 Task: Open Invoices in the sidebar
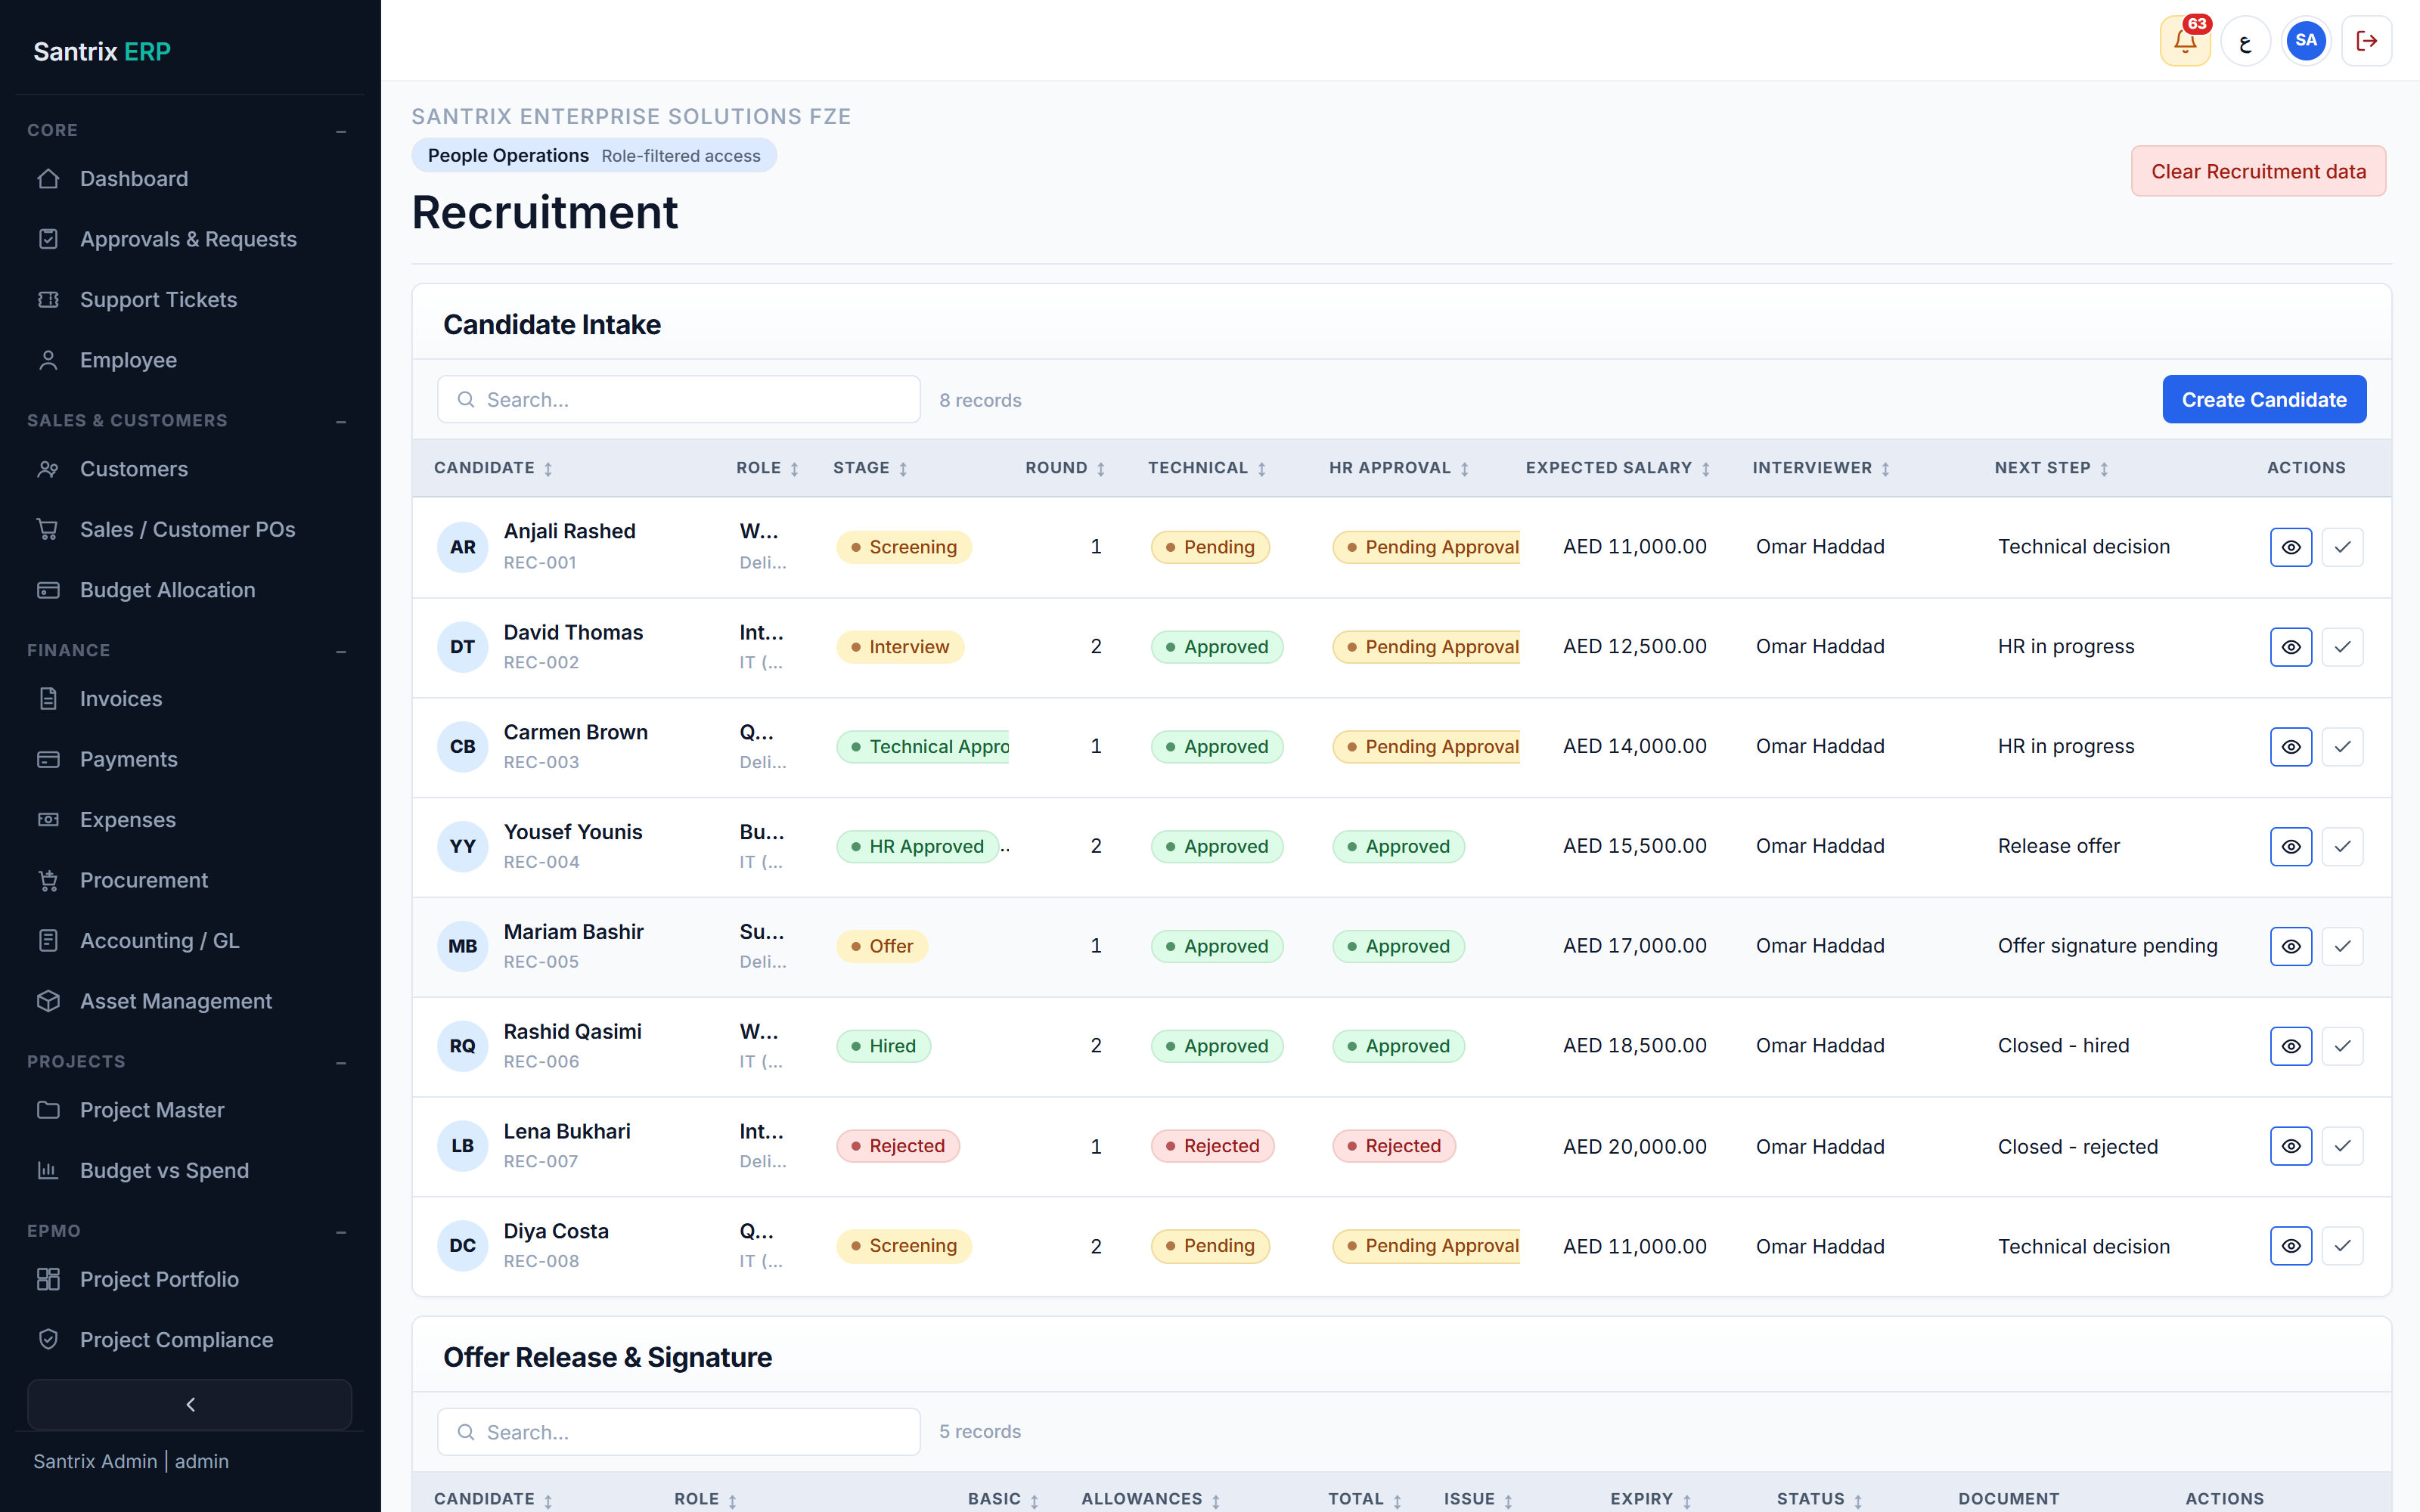point(190,699)
